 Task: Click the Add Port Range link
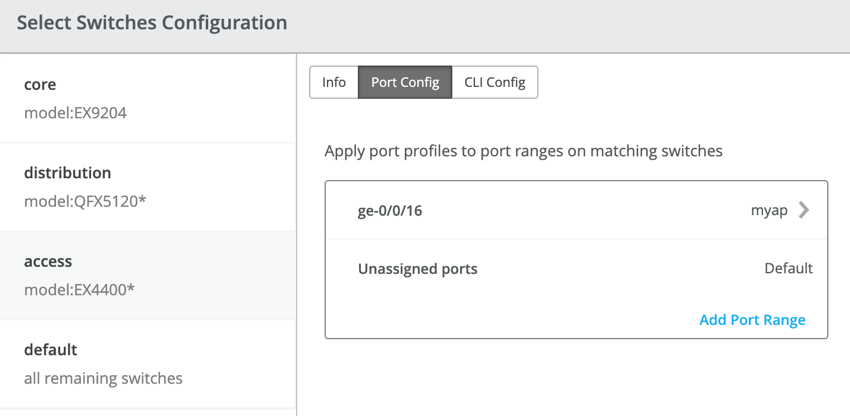(752, 320)
